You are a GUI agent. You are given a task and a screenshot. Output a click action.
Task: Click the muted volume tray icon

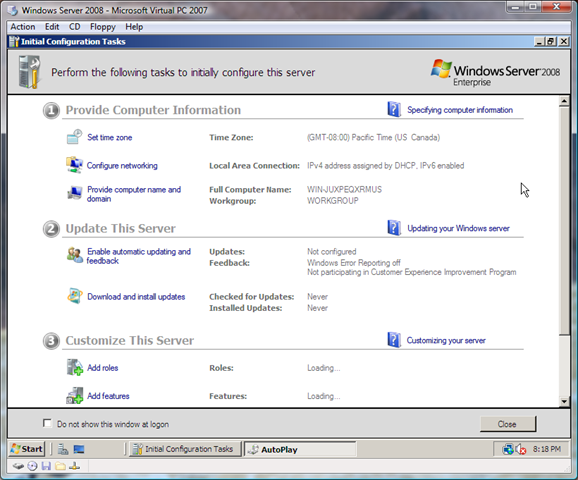521,449
